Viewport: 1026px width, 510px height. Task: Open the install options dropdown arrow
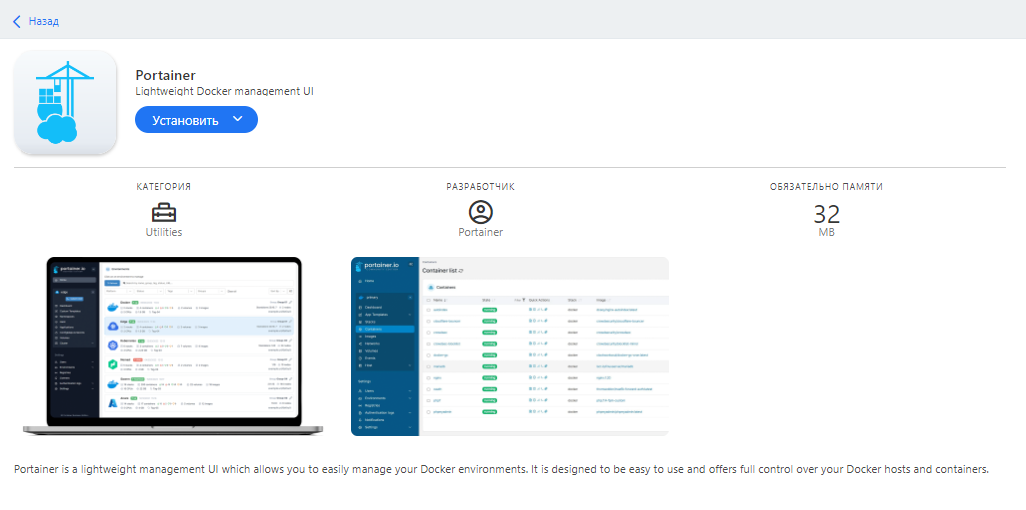coord(238,119)
